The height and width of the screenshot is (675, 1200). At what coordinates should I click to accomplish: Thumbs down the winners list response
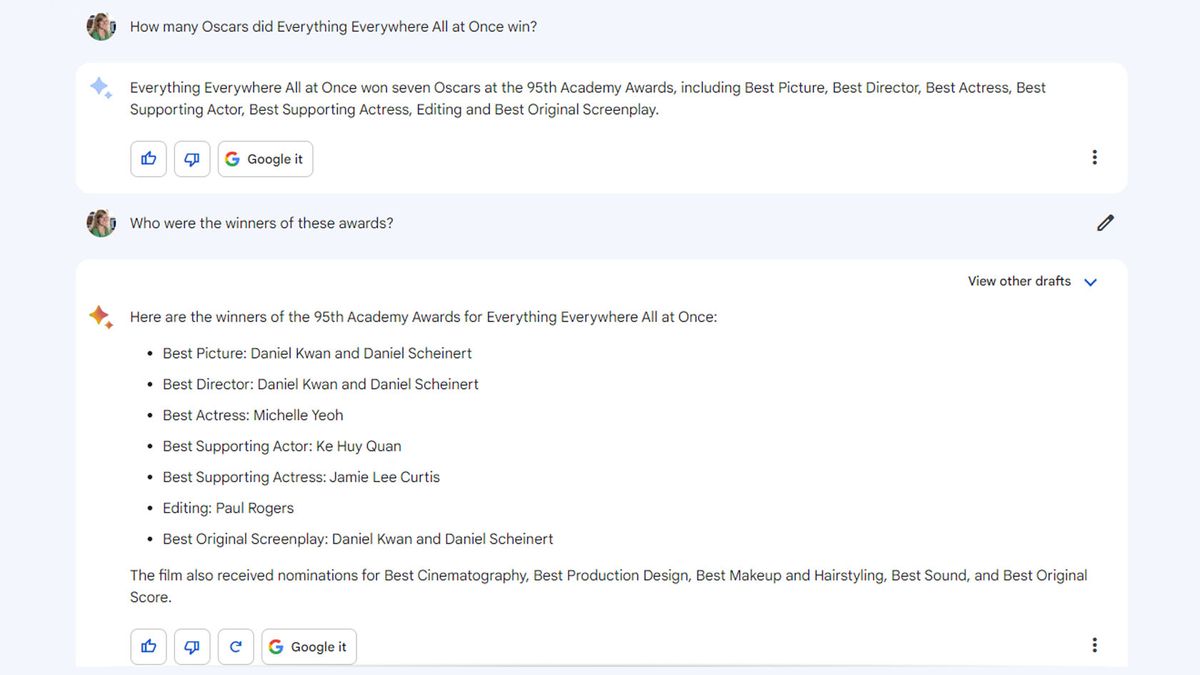tap(192, 646)
